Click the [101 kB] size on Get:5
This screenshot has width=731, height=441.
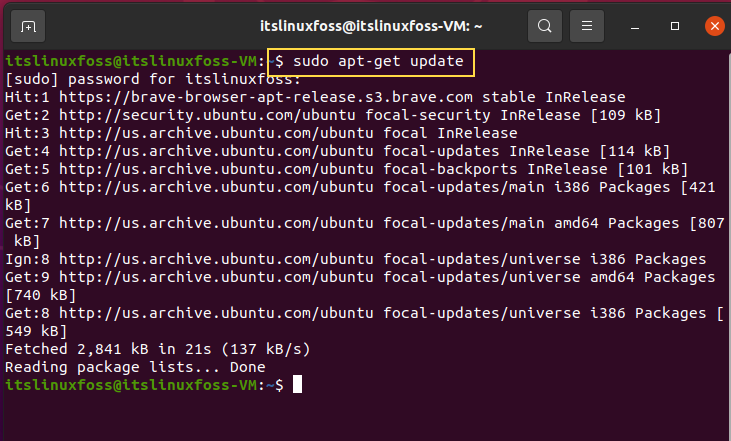coord(653,169)
